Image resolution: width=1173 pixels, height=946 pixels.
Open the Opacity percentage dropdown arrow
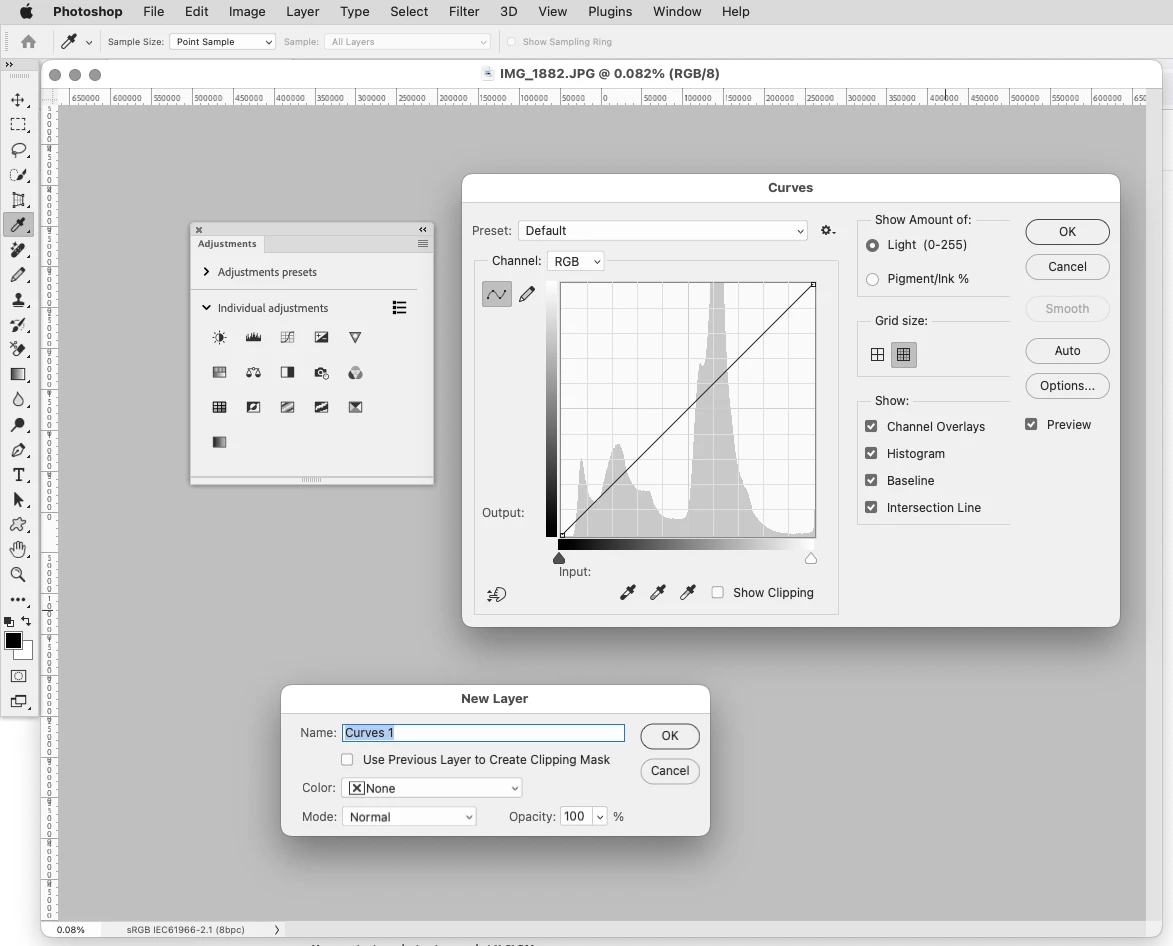click(600, 817)
